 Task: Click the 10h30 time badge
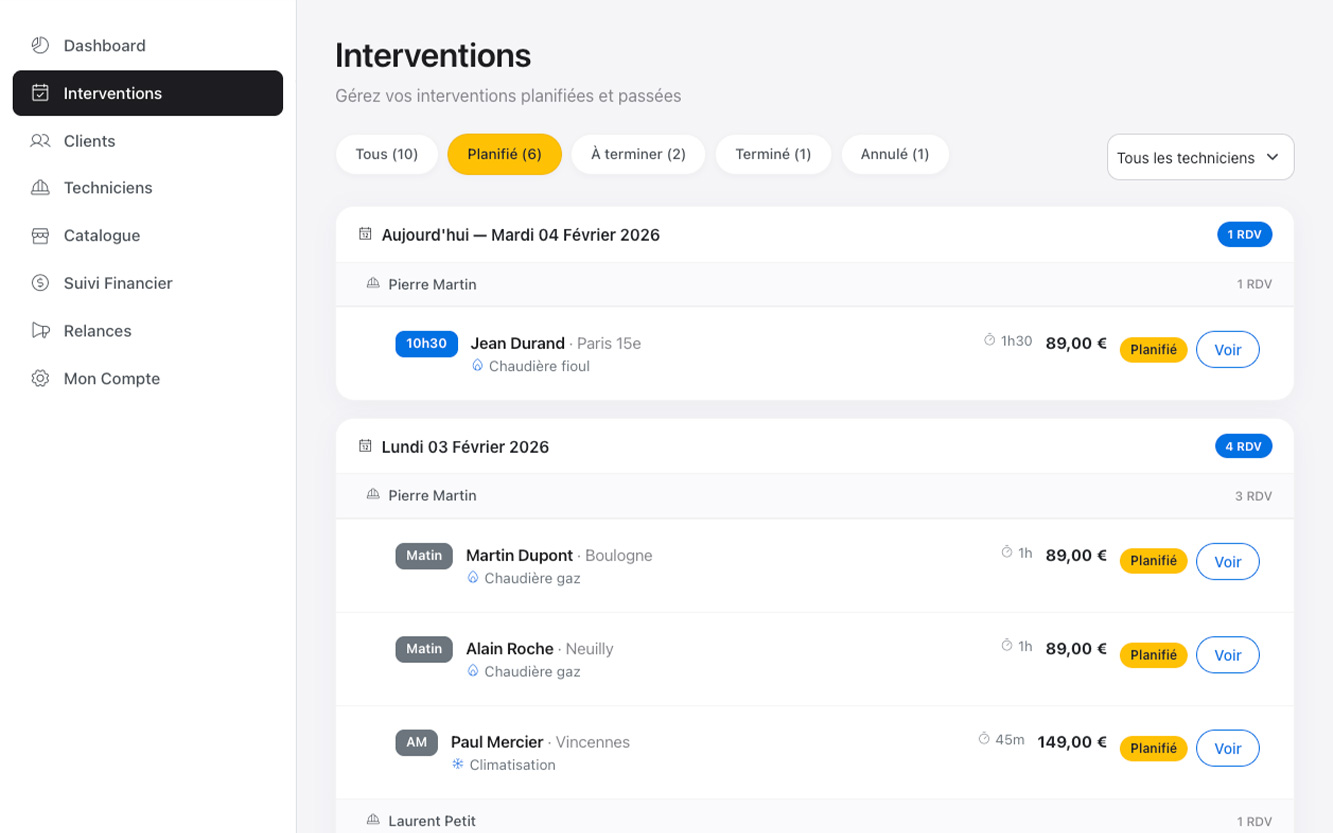point(426,343)
